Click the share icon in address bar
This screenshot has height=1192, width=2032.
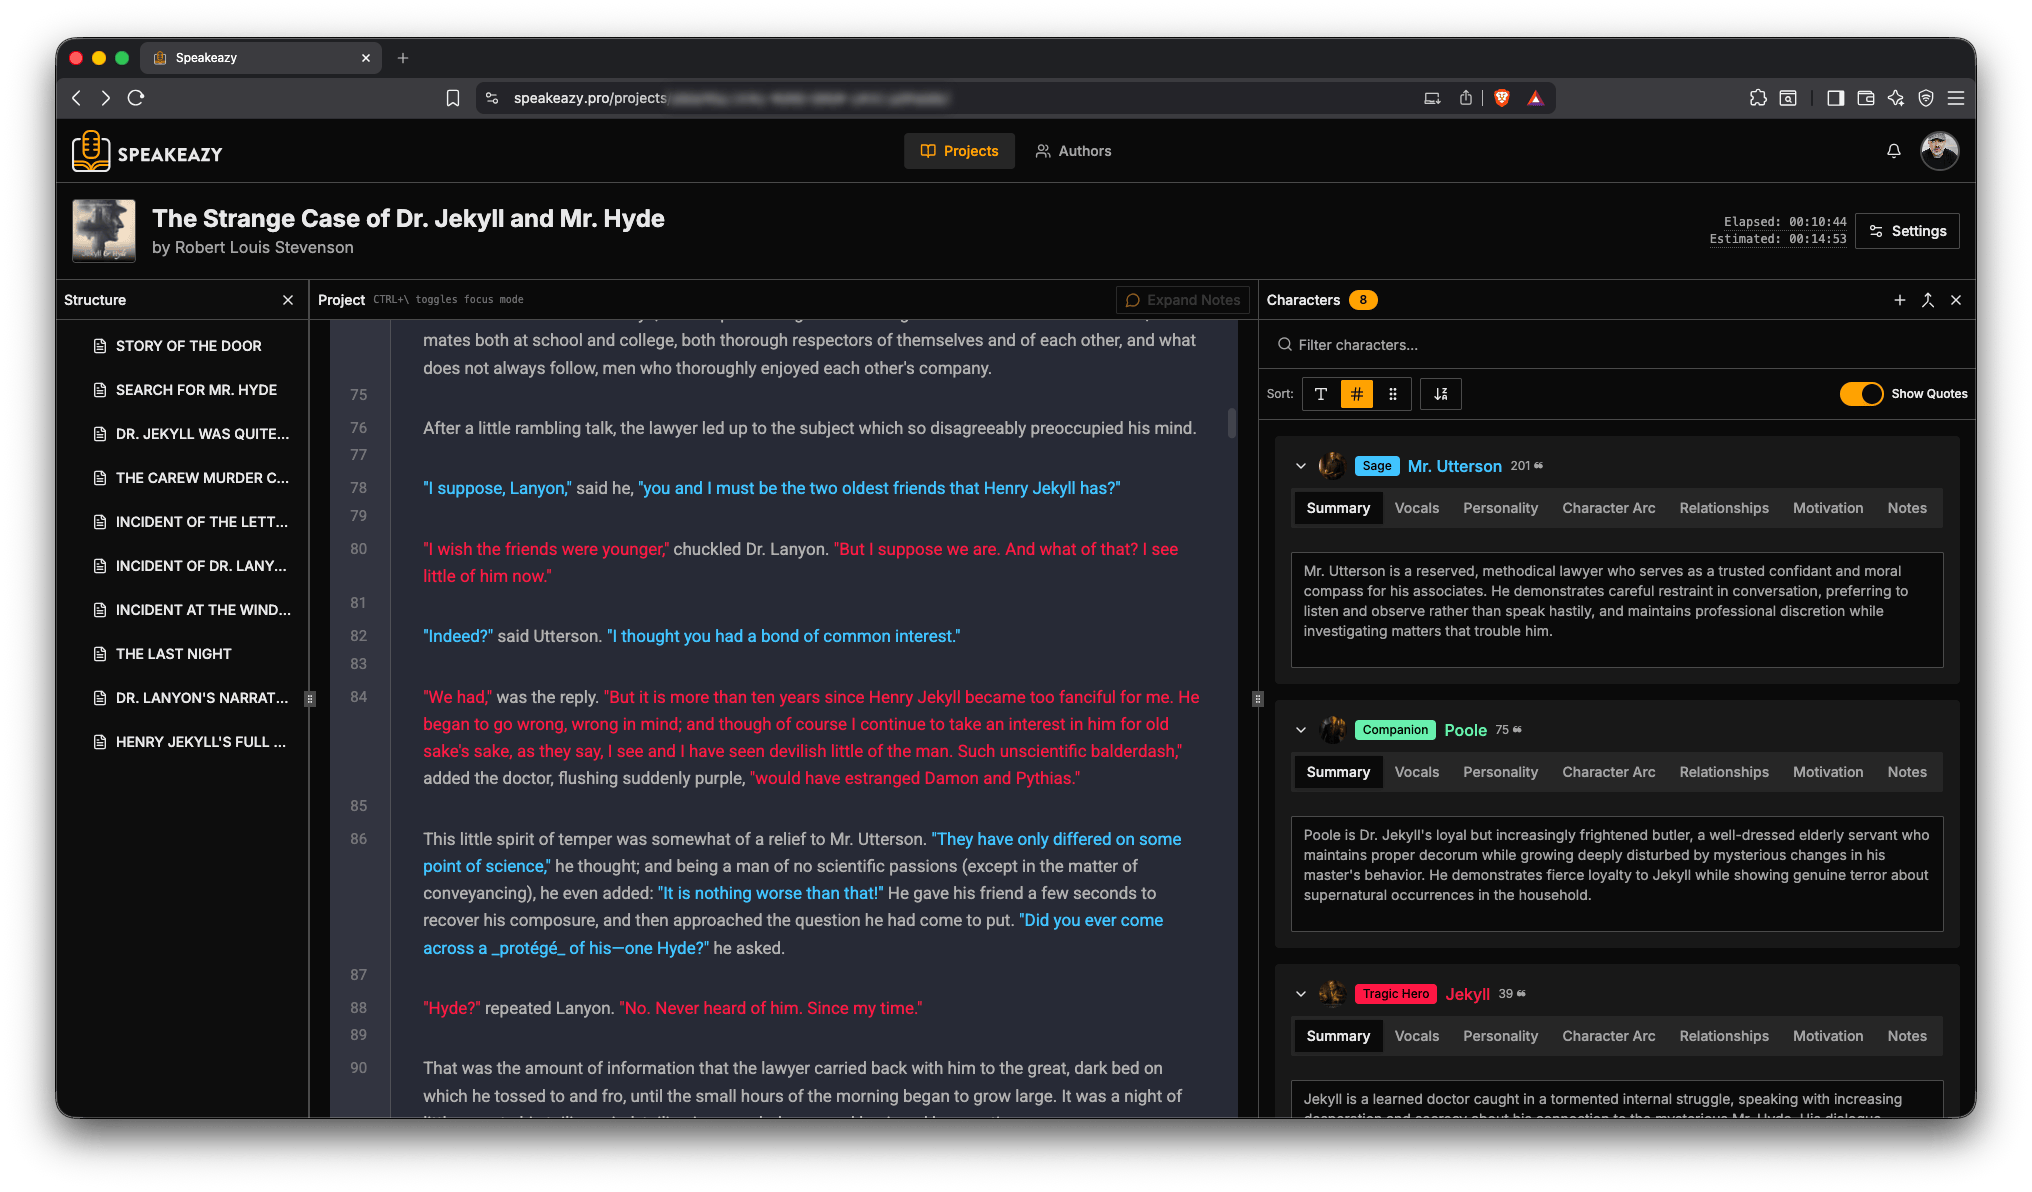1465,98
